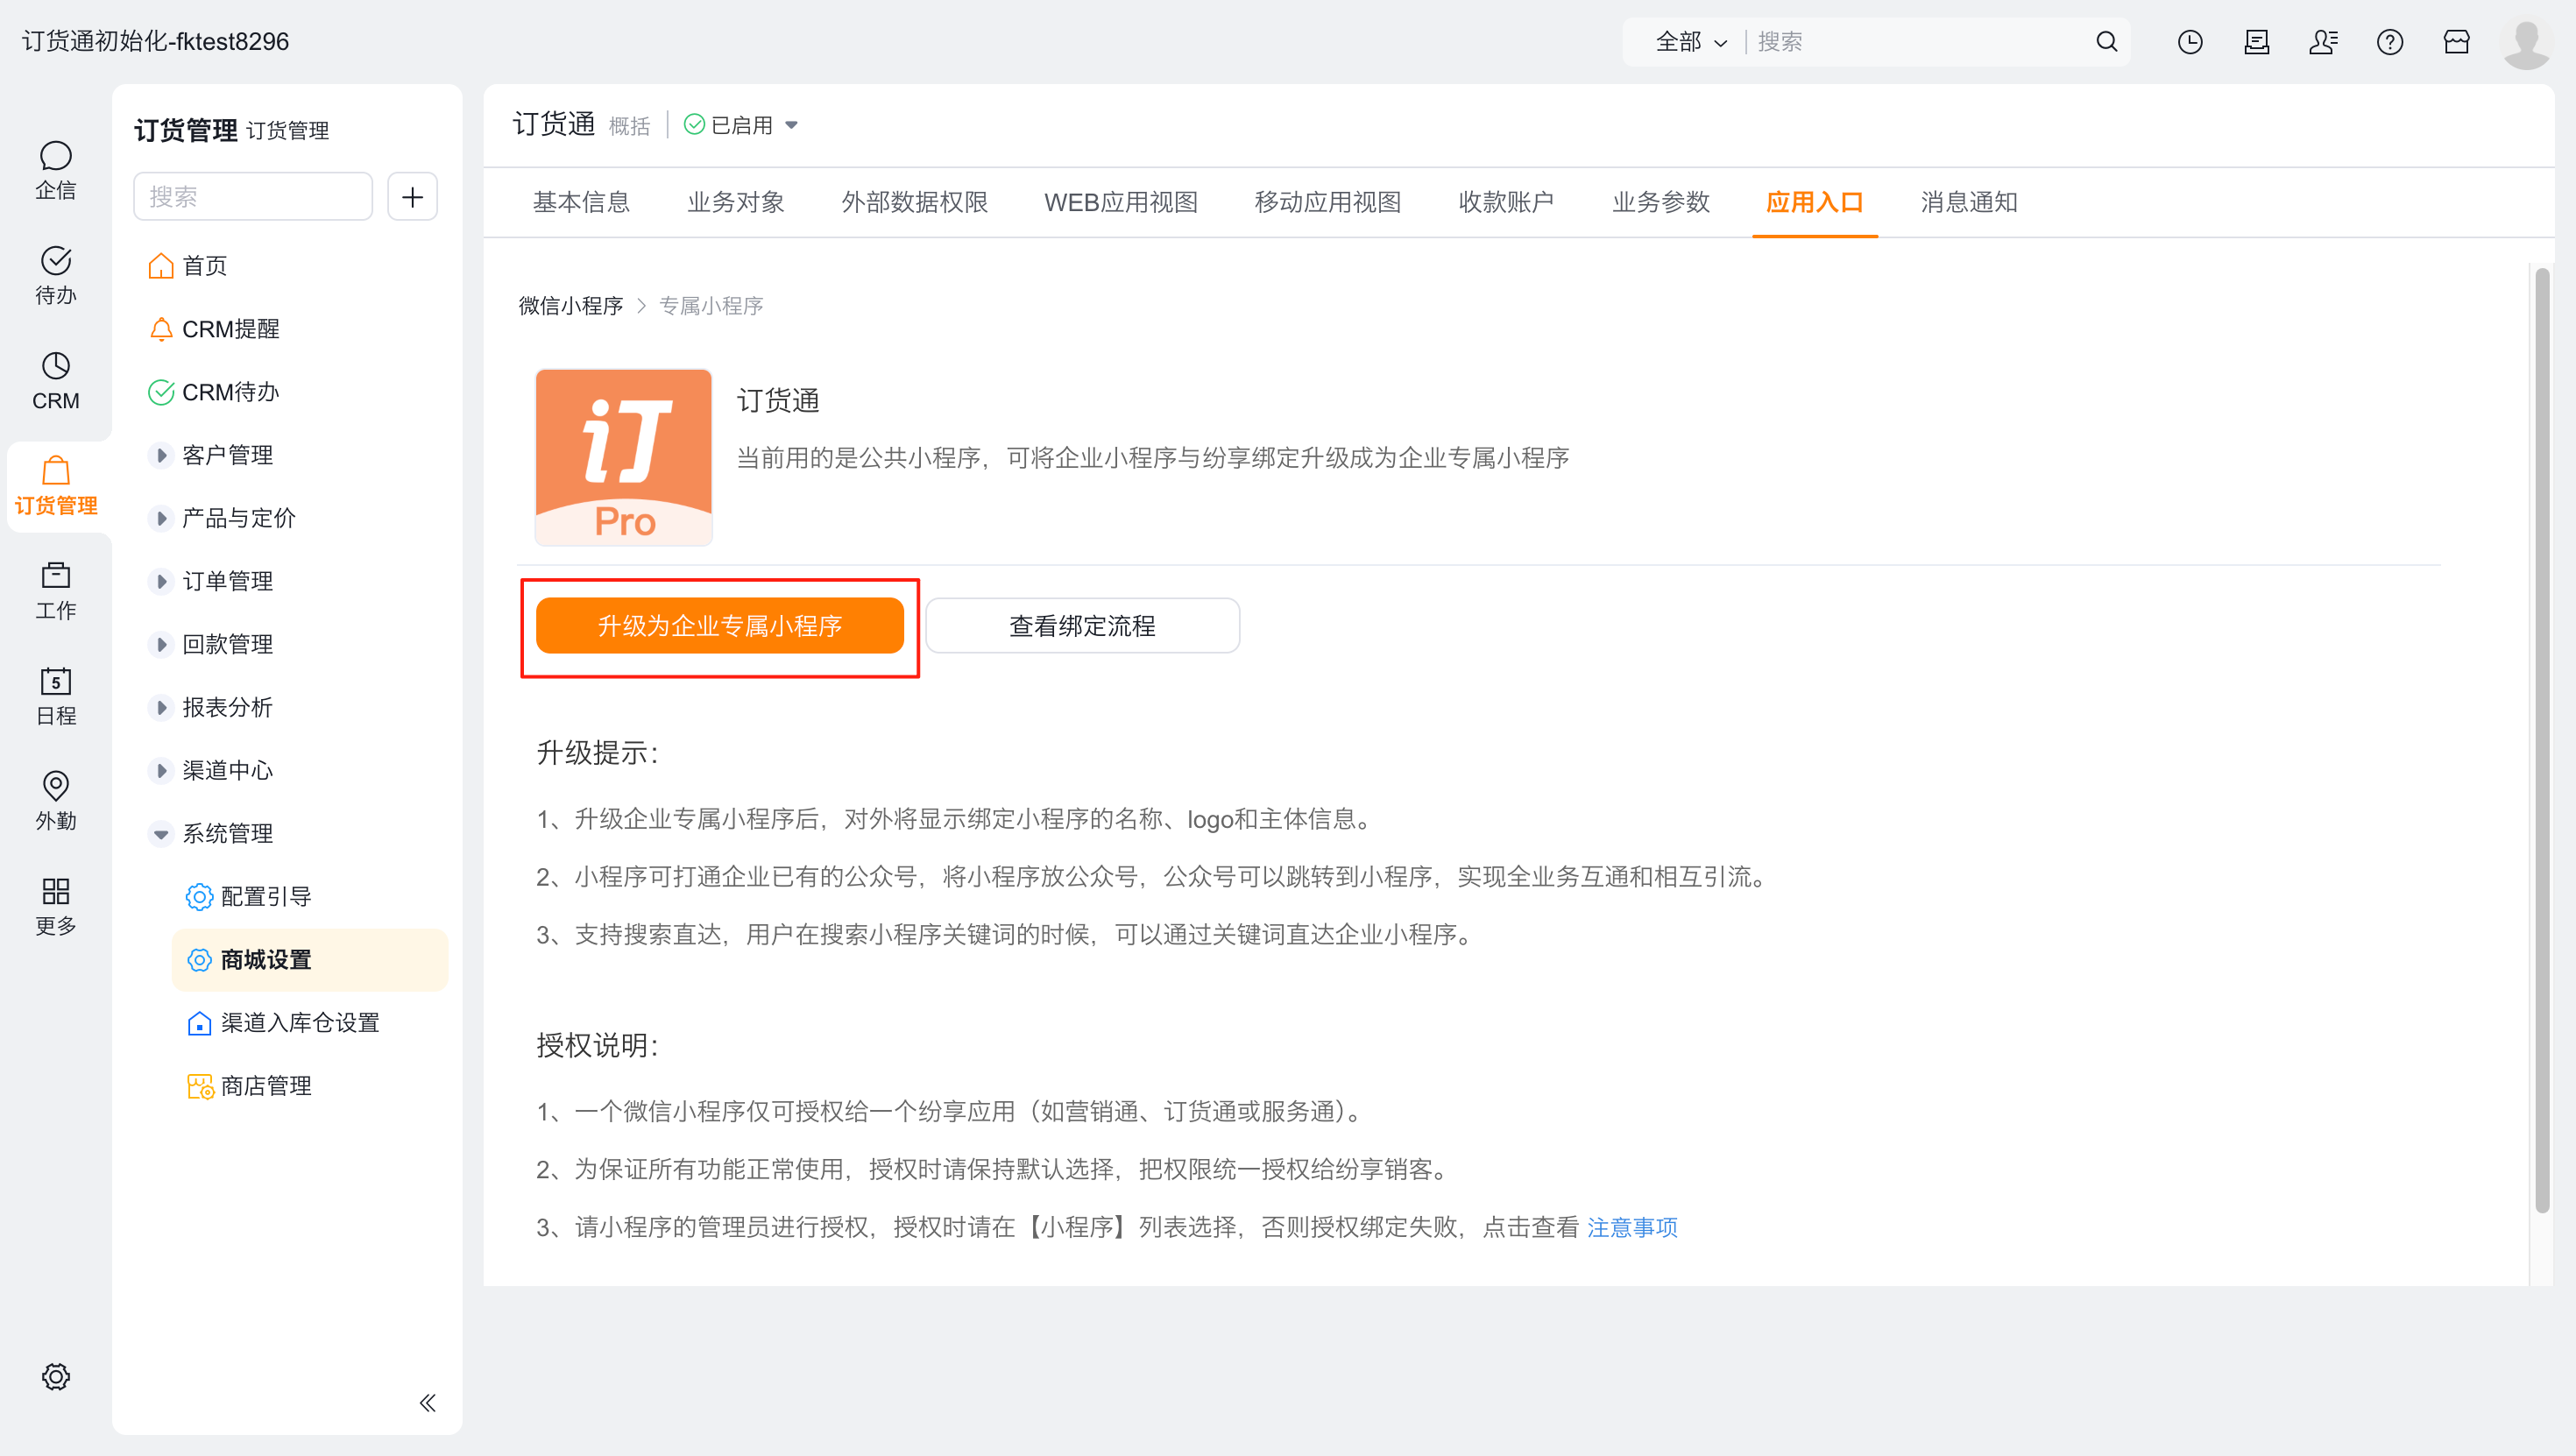Expand the 客户管理 tree node
This screenshot has height=1456, width=2576.
161,455
